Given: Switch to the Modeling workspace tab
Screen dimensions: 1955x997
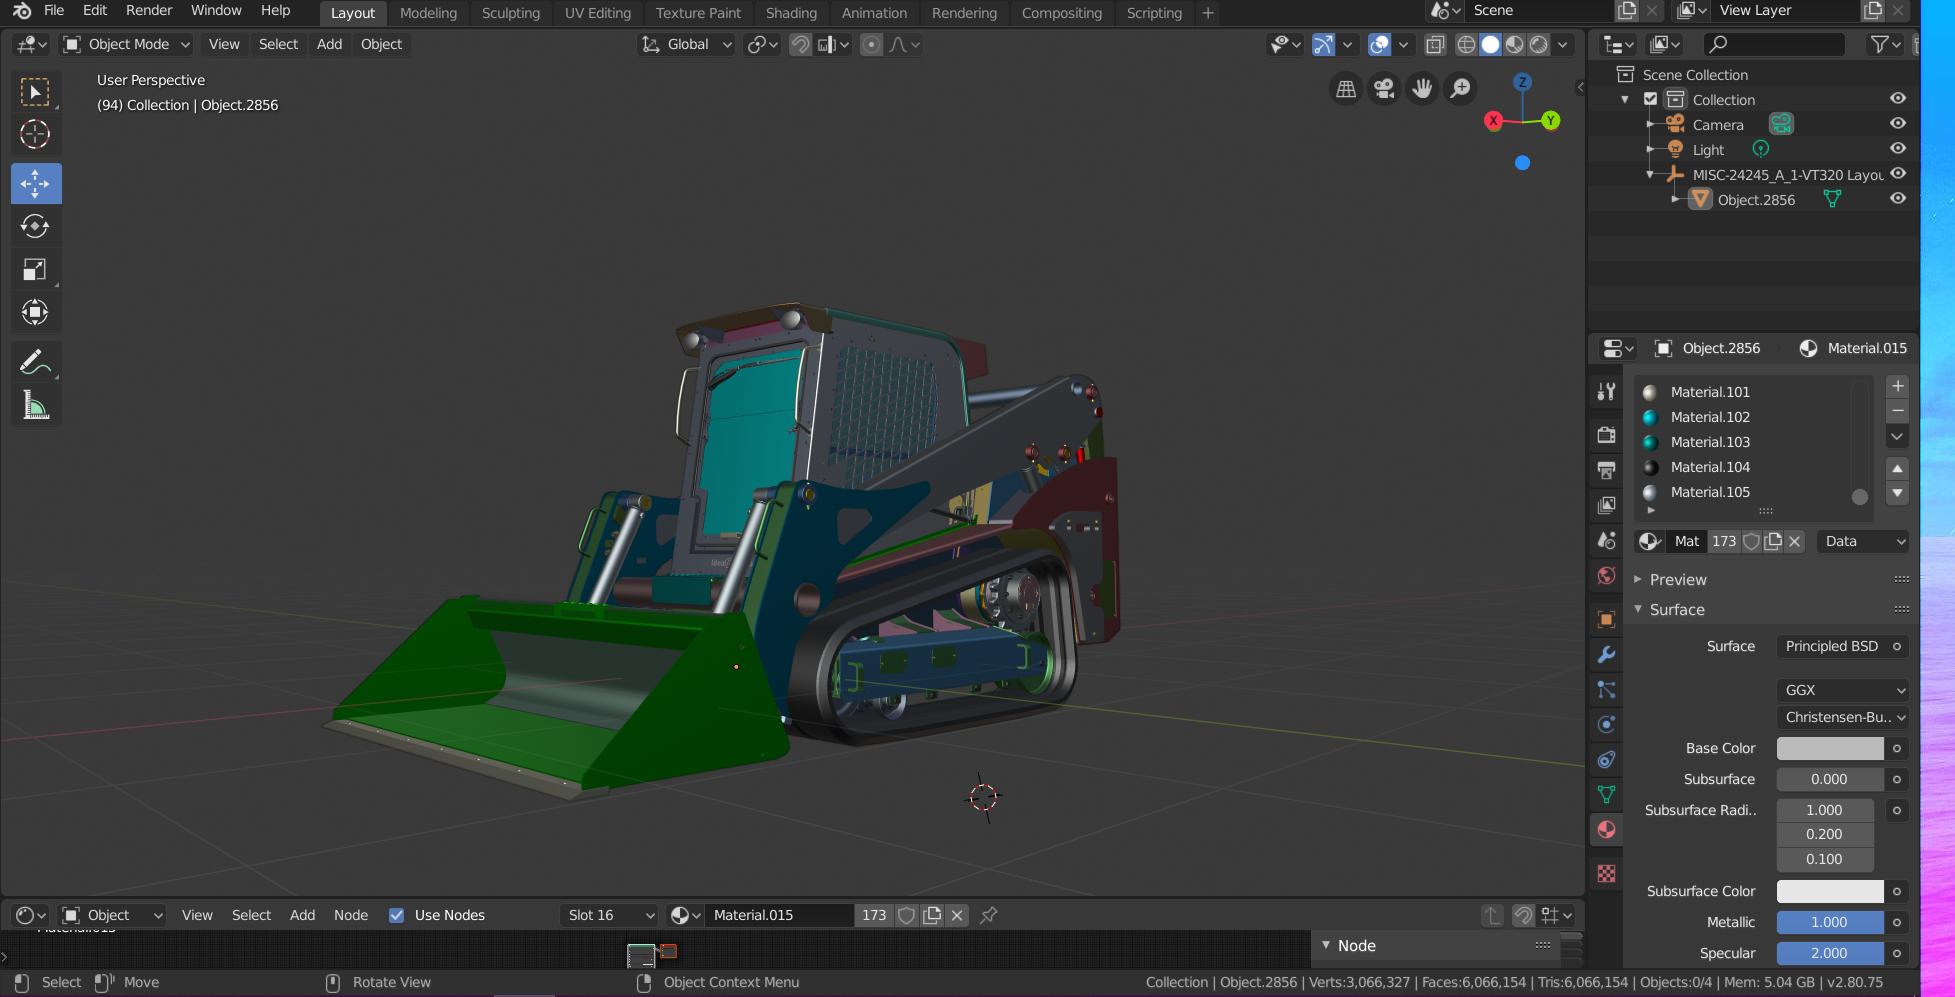Looking at the screenshot, I should [x=428, y=13].
